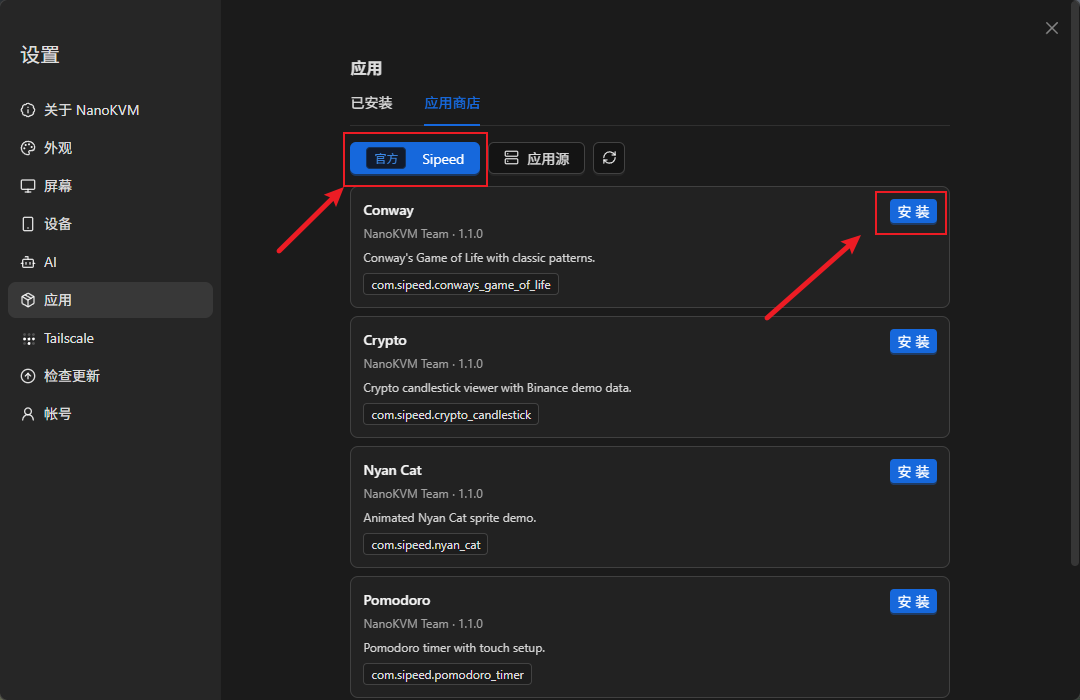This screenshot has height=700, width=1080.
Task: Open the 检查更新 section
Action: 110,376
